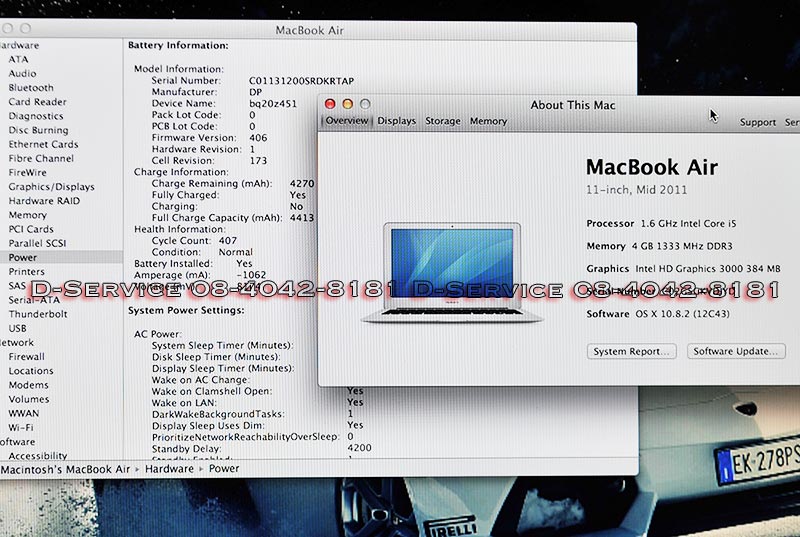Viewport: 800px width, 537px height.
Task: Select WWAN under Network
Action: point(23,413)
